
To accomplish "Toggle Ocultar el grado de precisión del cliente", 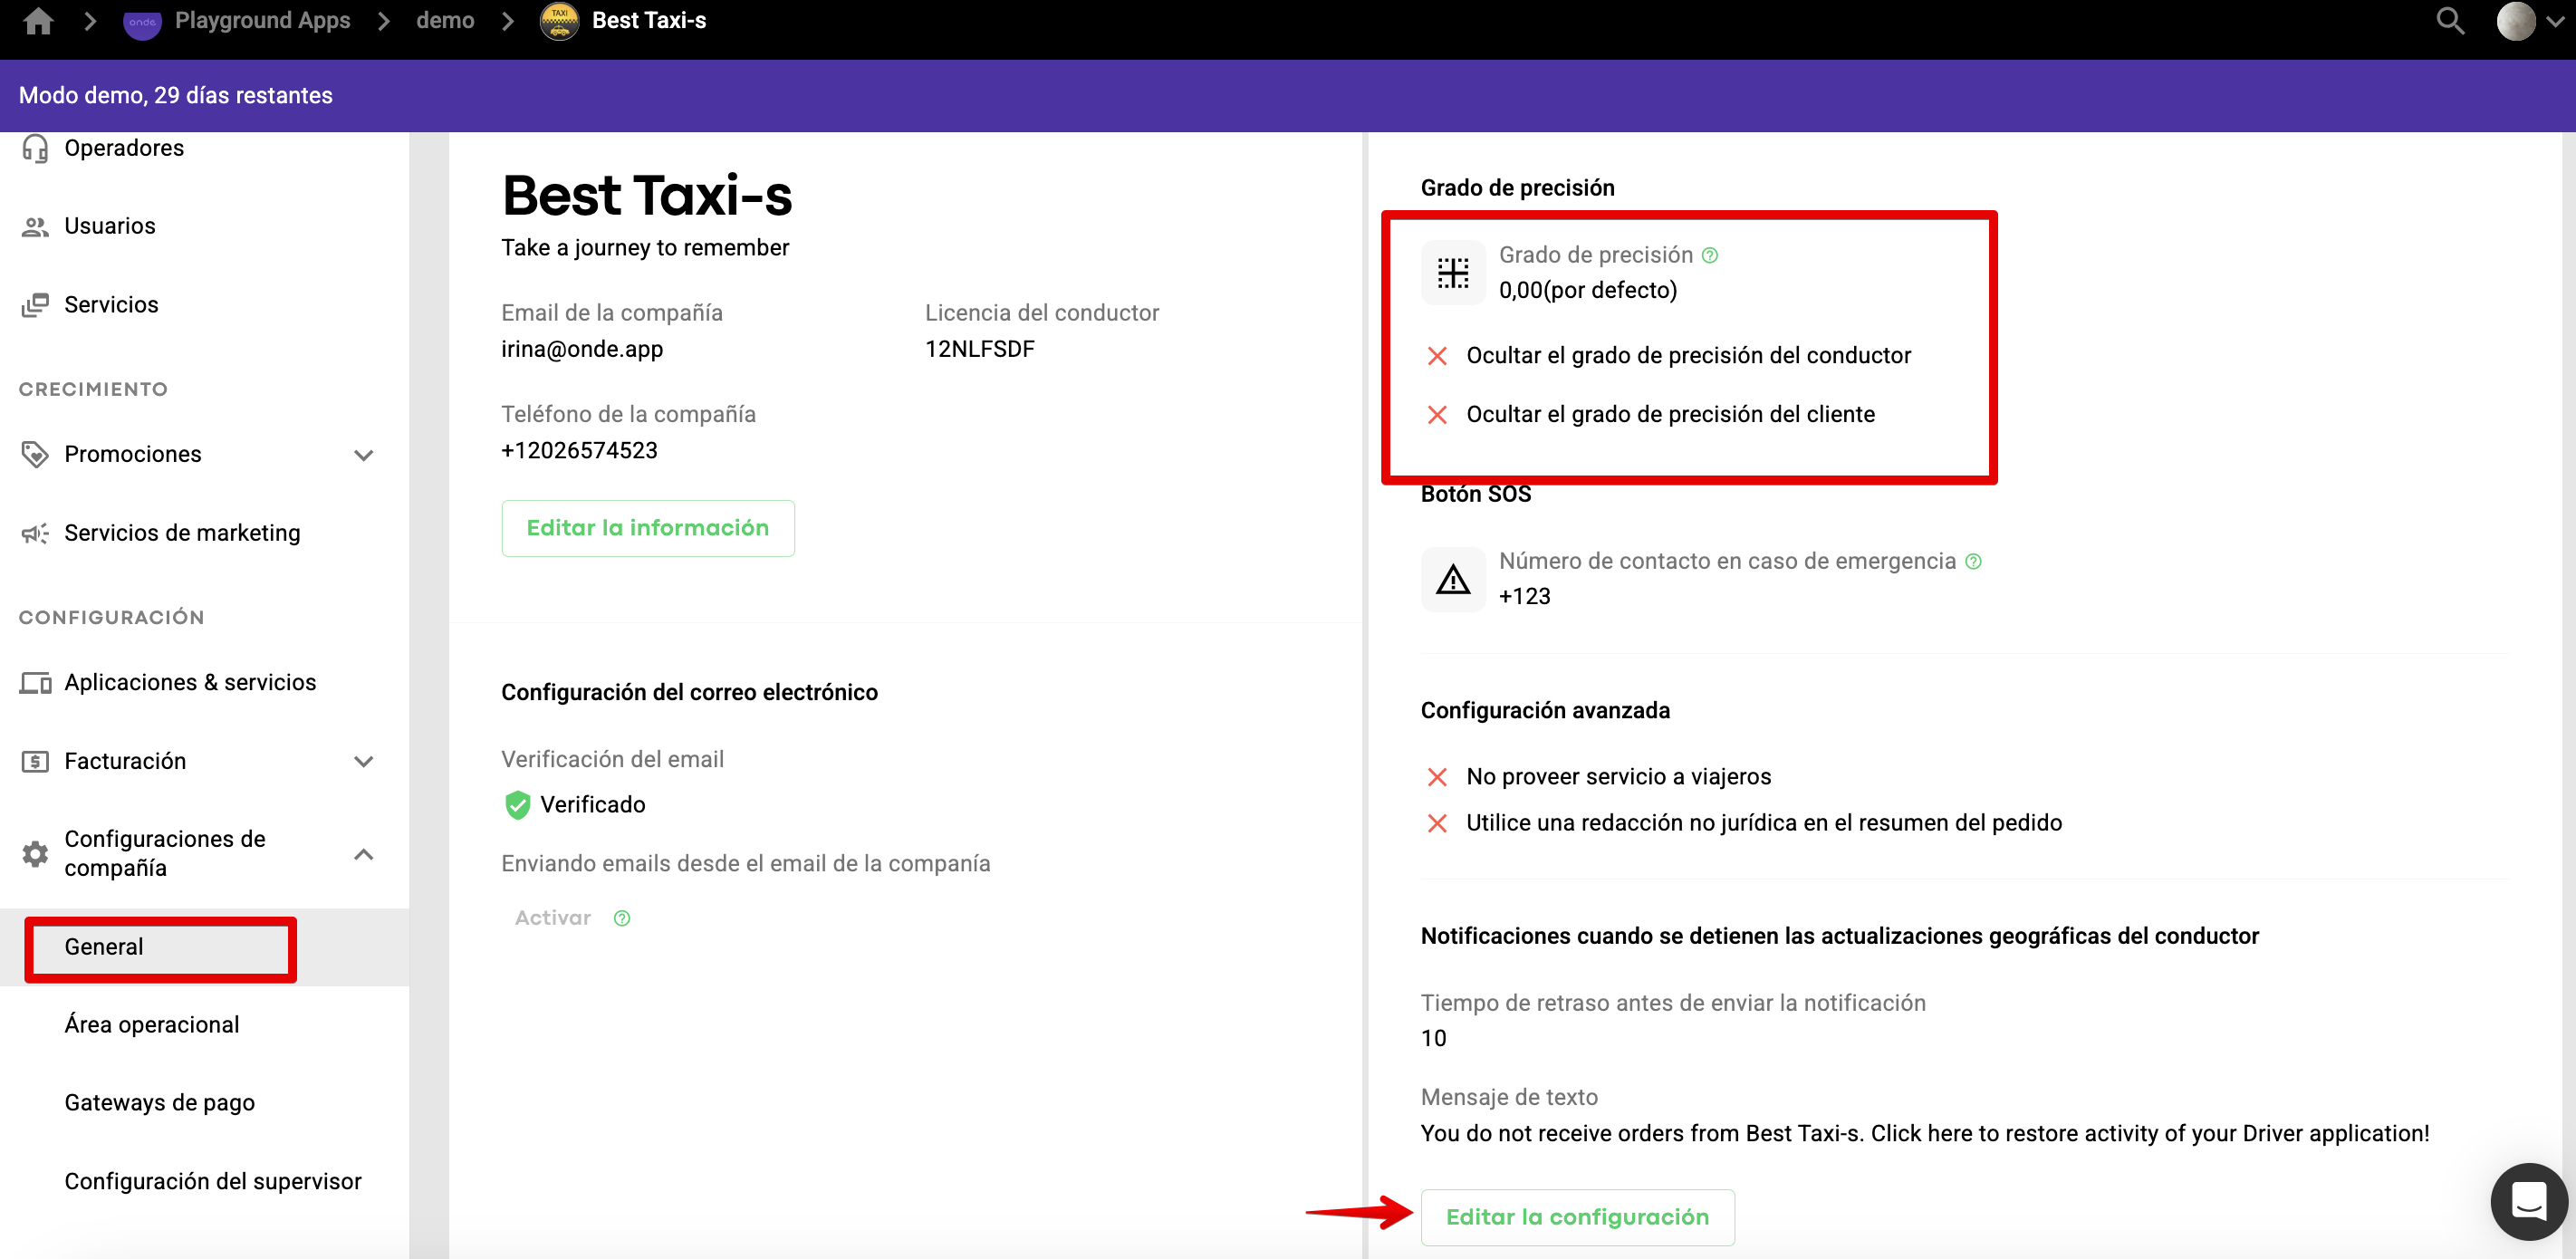I will coord(1437,414).
